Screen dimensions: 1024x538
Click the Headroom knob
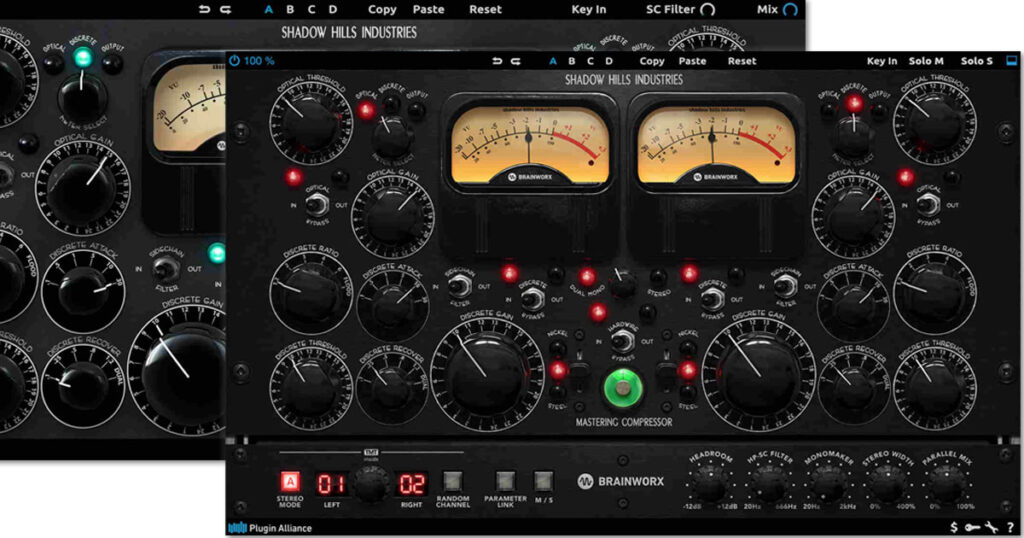click(x=709, y=484)
